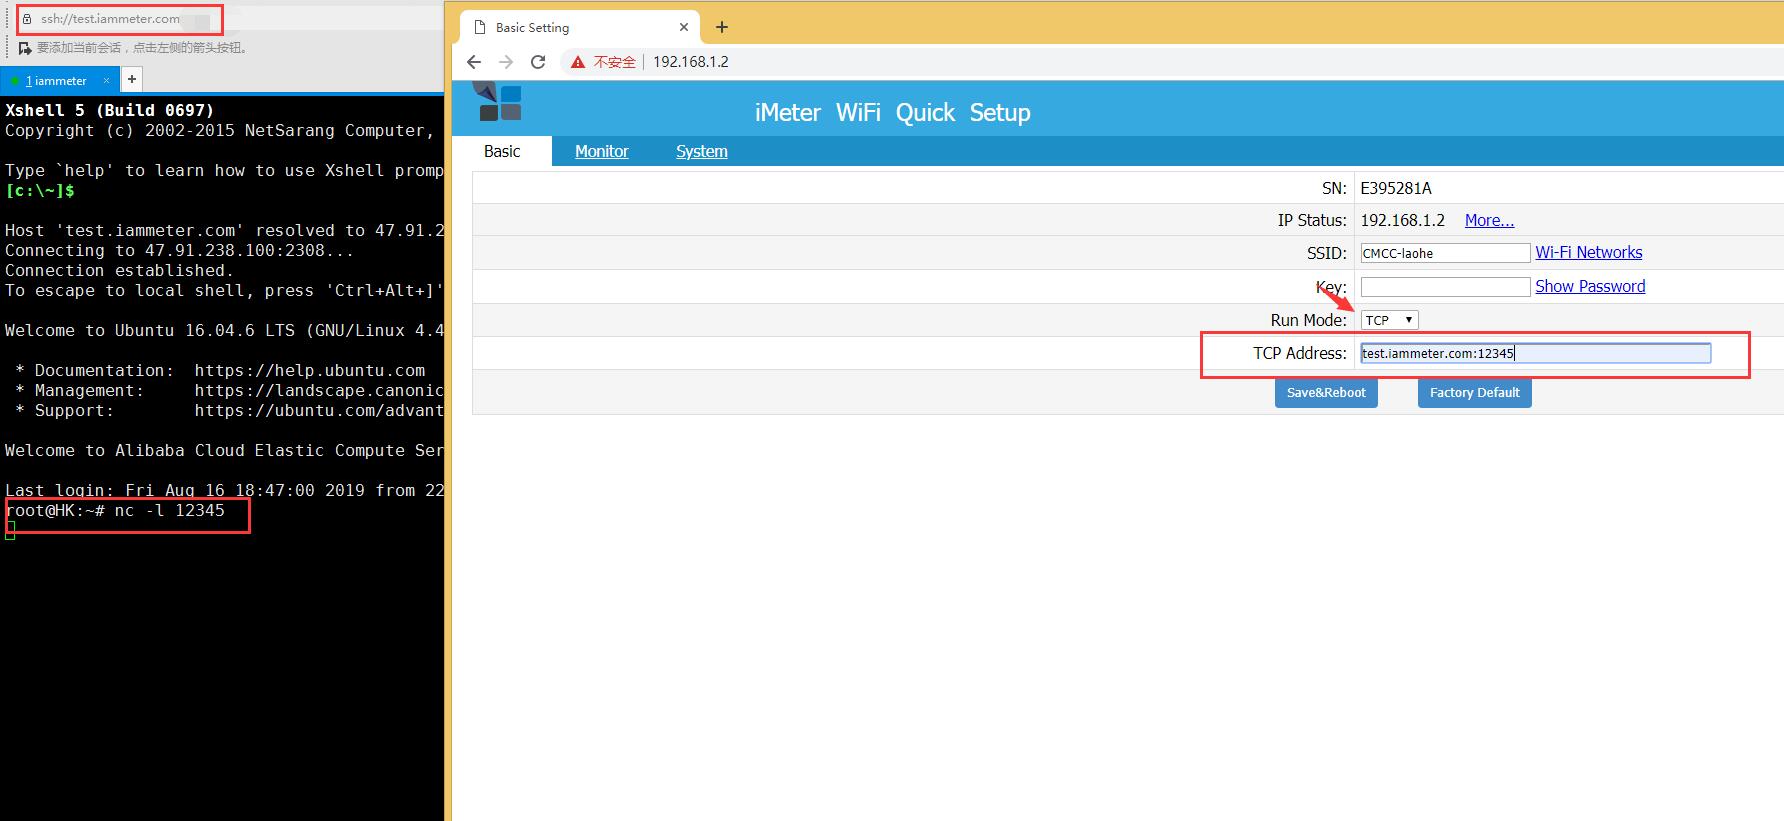Click the session arrow icon in Xshell
The width and height of the screenshot is (1784, 821).
pos(25,47)
